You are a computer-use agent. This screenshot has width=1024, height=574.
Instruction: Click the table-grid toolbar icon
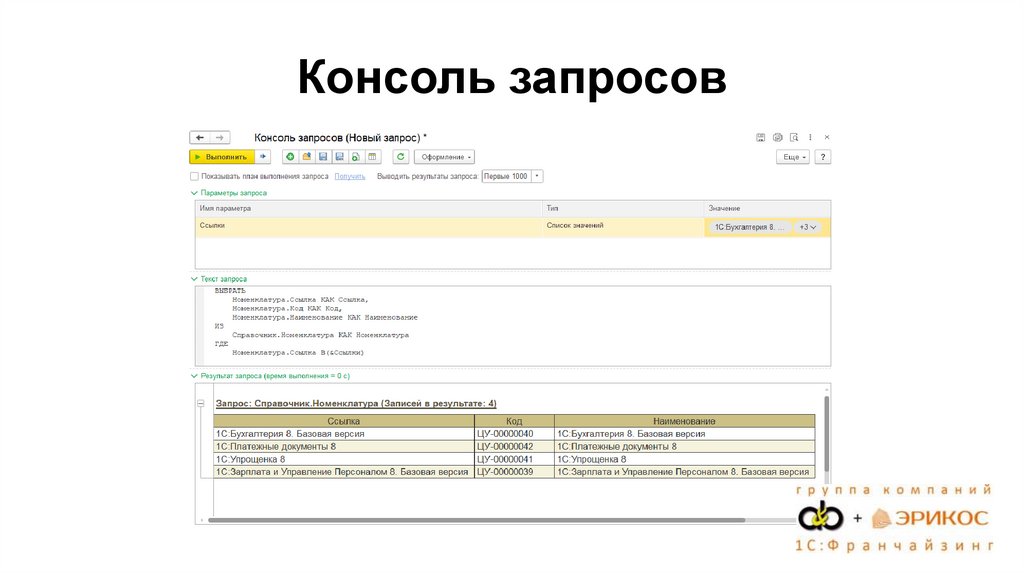coord(372,157)
